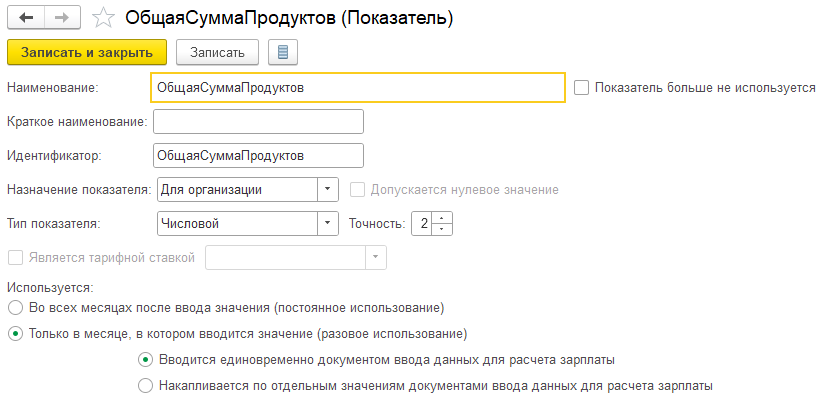This screenshot has height=420, width=832.
Task: Select 'Только в месяце' one-time use option
Action: pos(14,333)
